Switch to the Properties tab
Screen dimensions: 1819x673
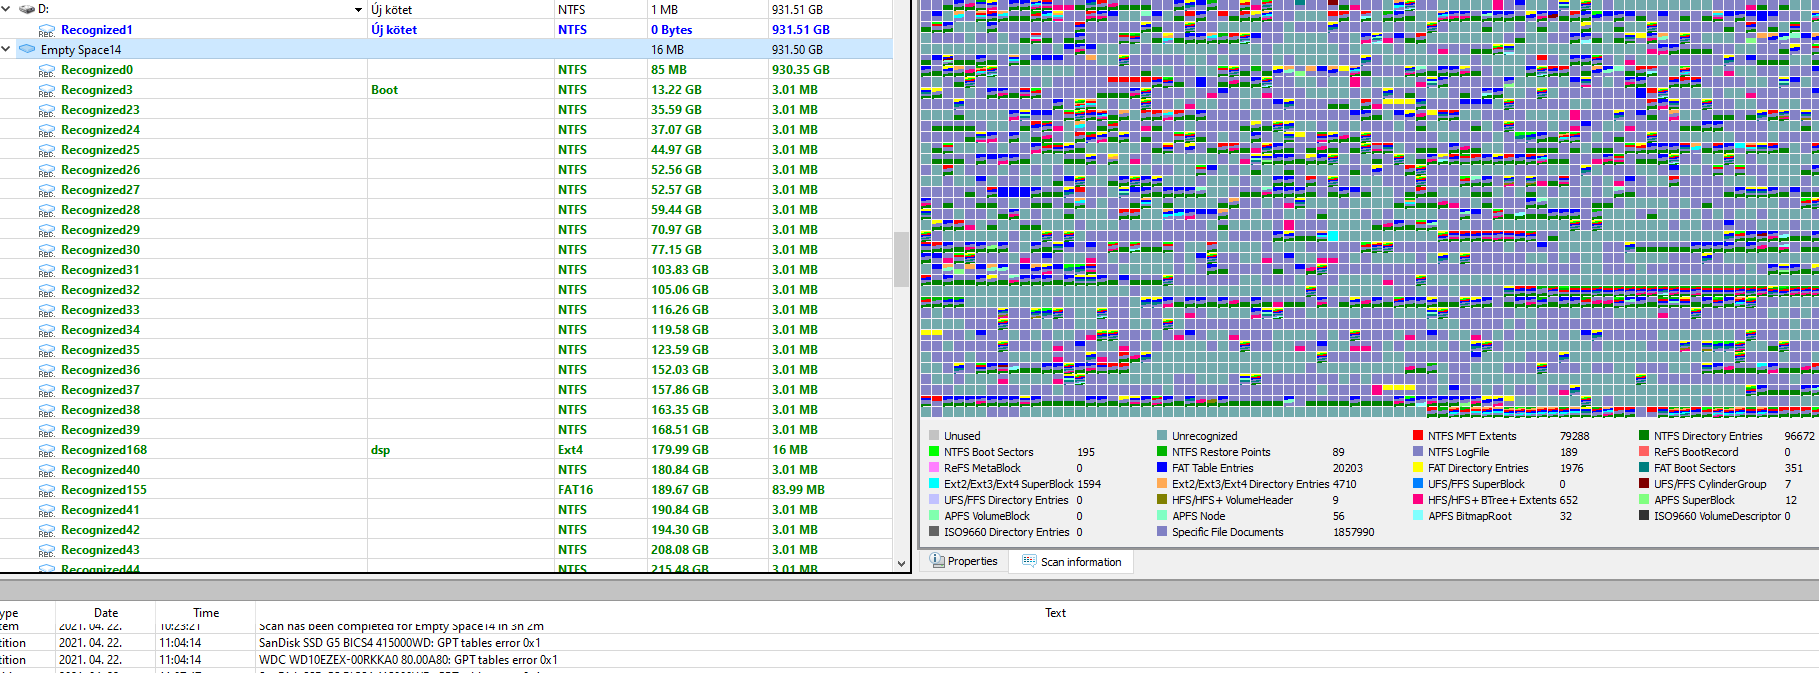coord(963,561)
